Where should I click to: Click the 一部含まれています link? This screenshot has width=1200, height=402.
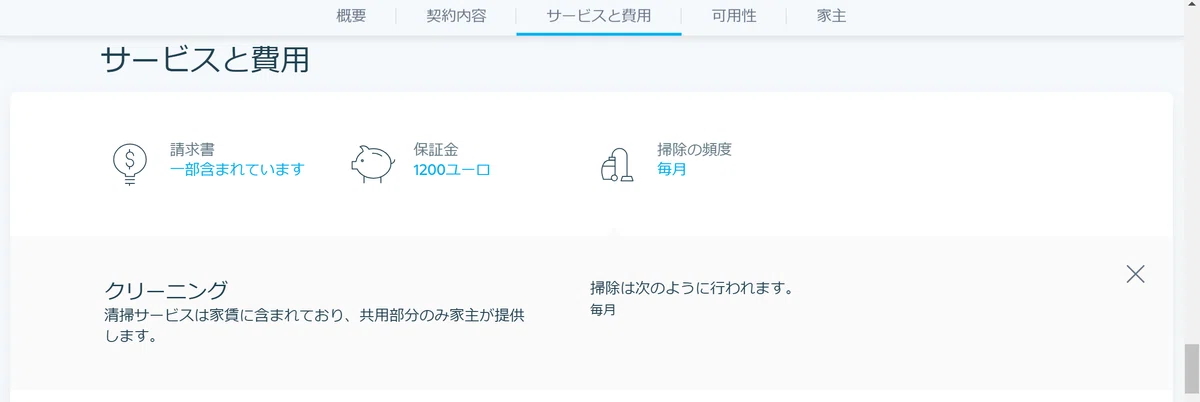click(237, 169)
